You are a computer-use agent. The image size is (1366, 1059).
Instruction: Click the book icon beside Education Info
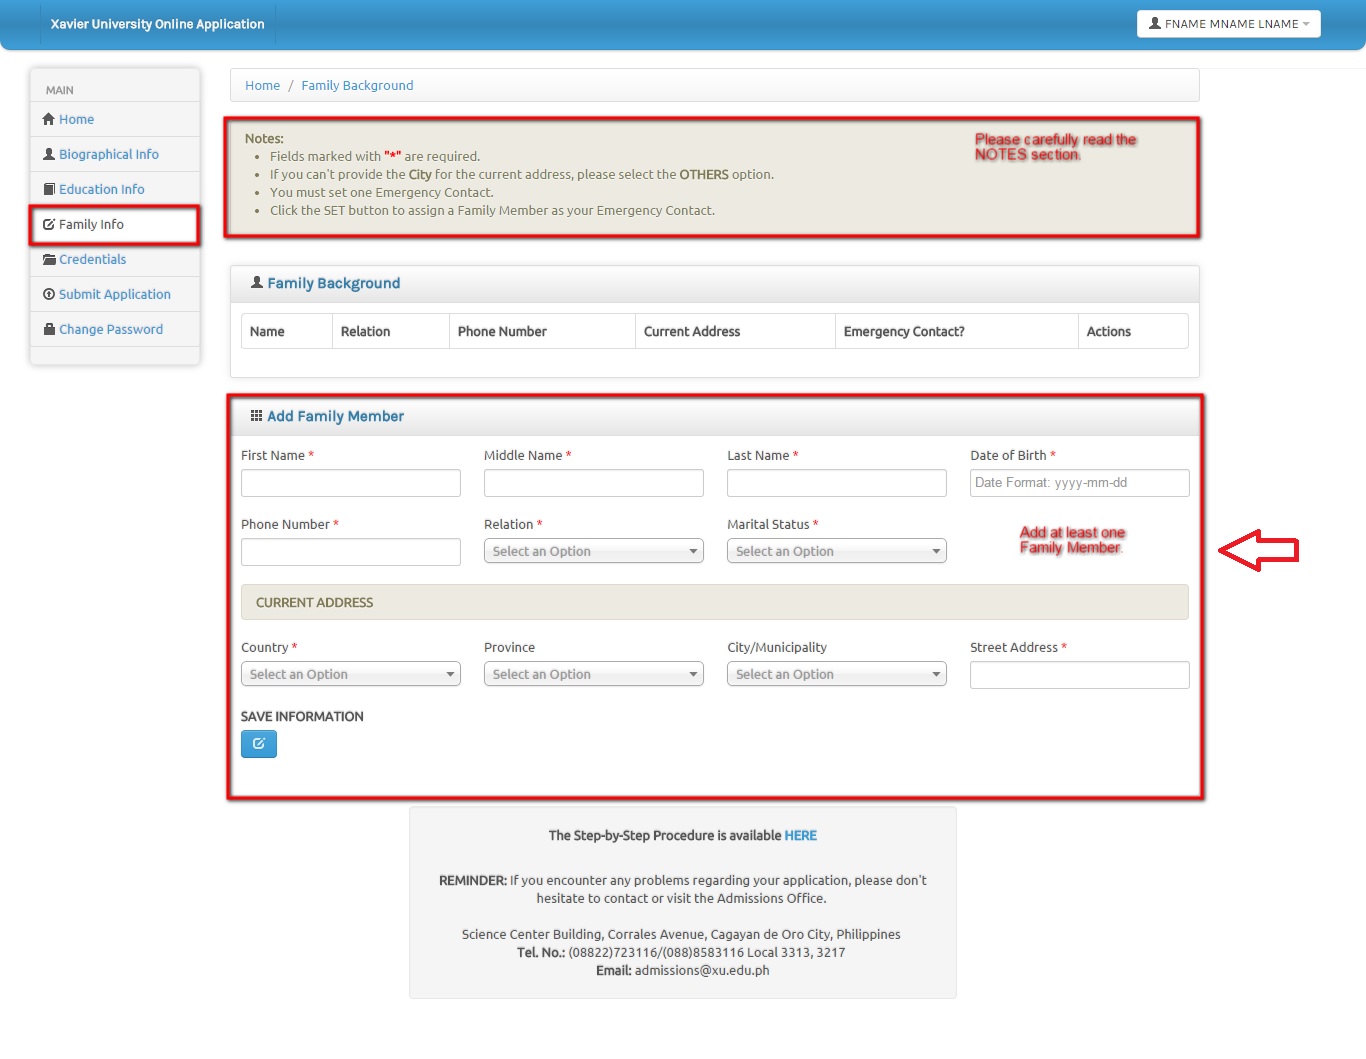(48, 189)
